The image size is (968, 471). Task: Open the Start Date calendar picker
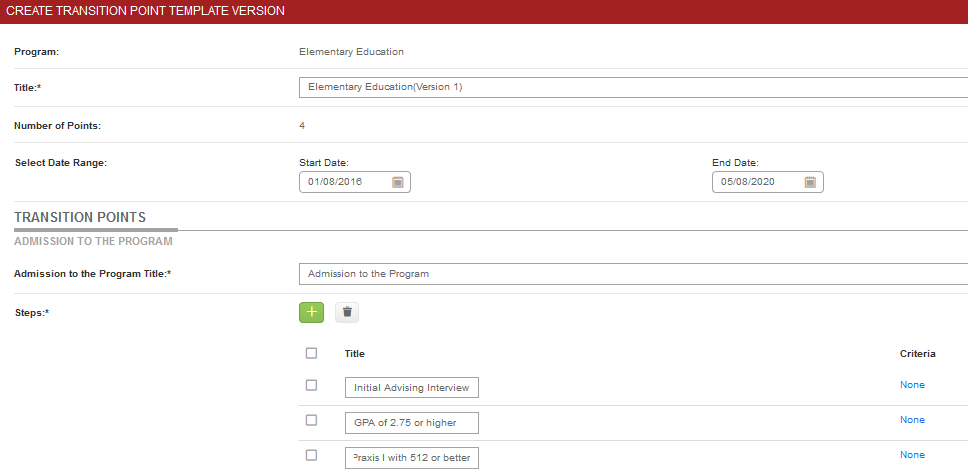[x=398, y=182]
